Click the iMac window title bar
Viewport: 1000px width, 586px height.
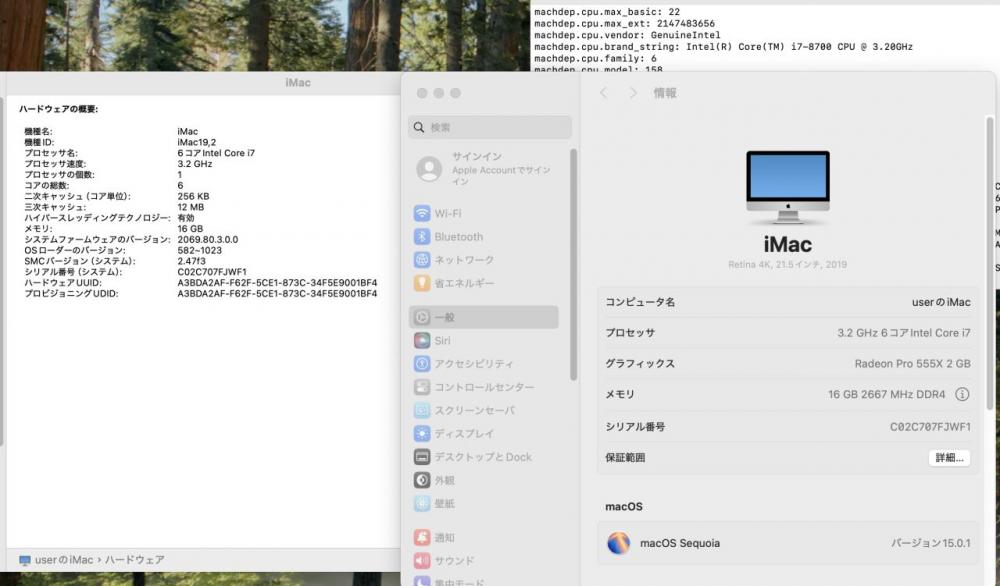[203, 83]
